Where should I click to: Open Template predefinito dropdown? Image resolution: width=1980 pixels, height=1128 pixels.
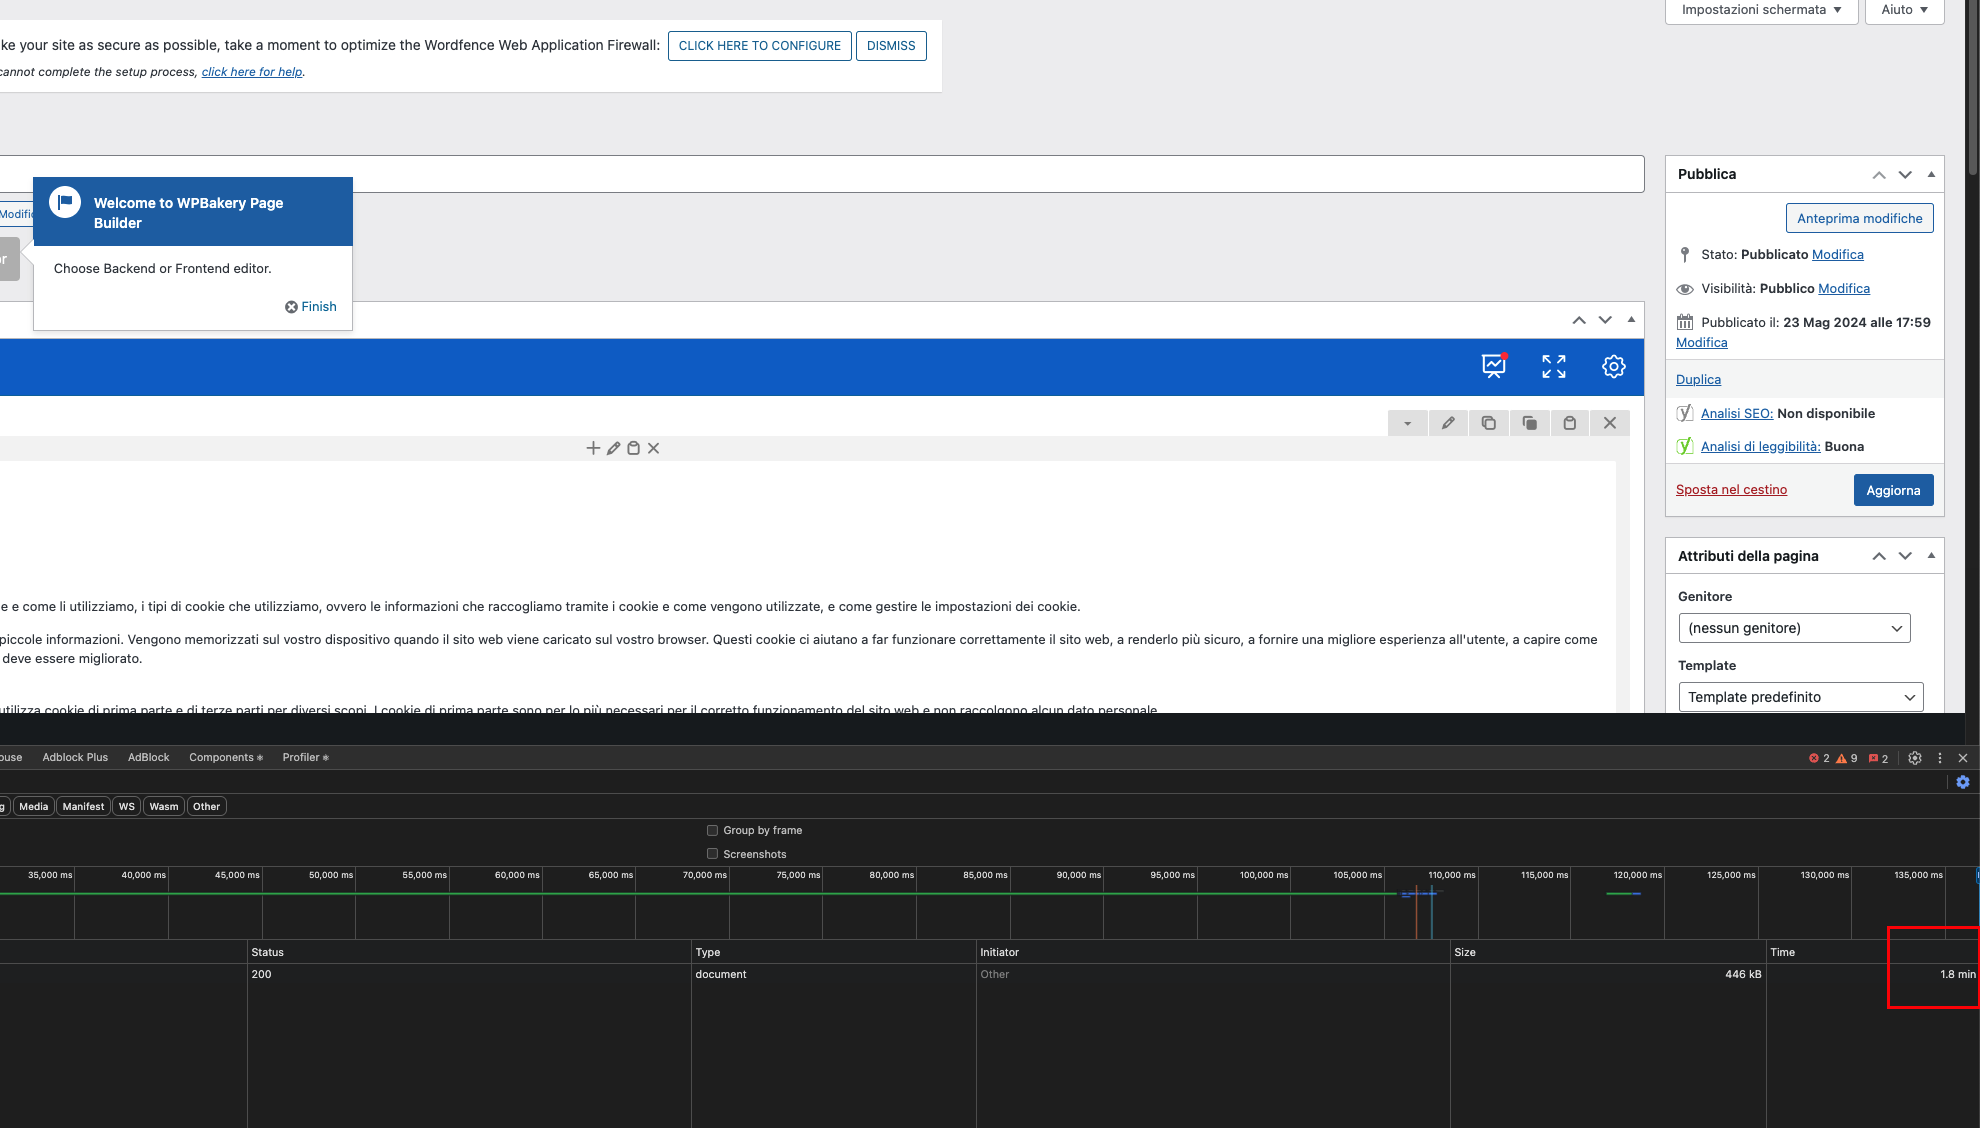pyautogui.click(x=1800, y=697)
